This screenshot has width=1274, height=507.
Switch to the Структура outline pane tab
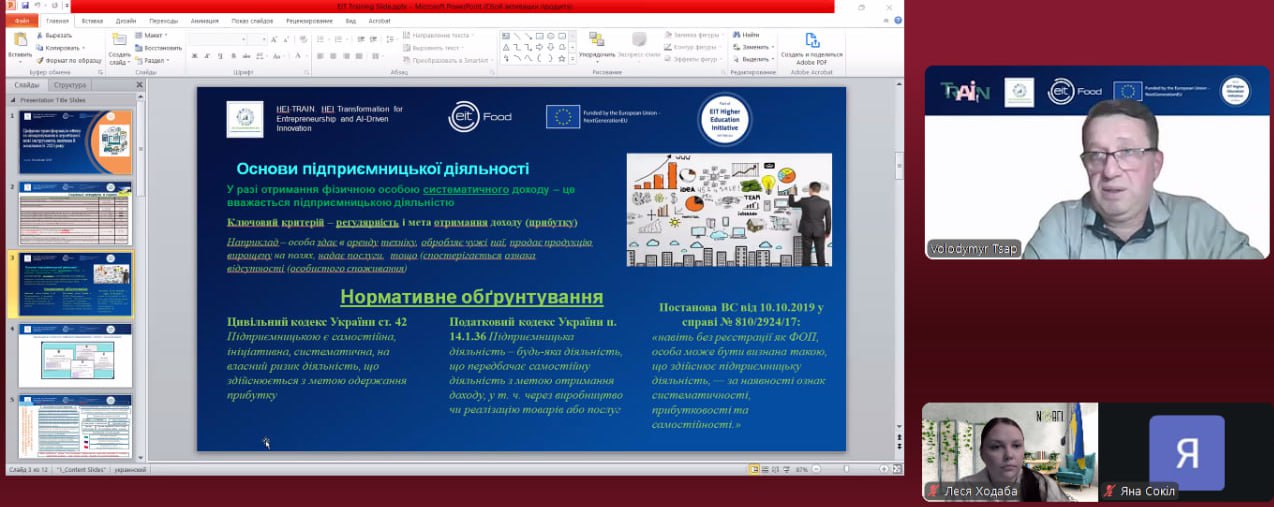tap(70, 85)
